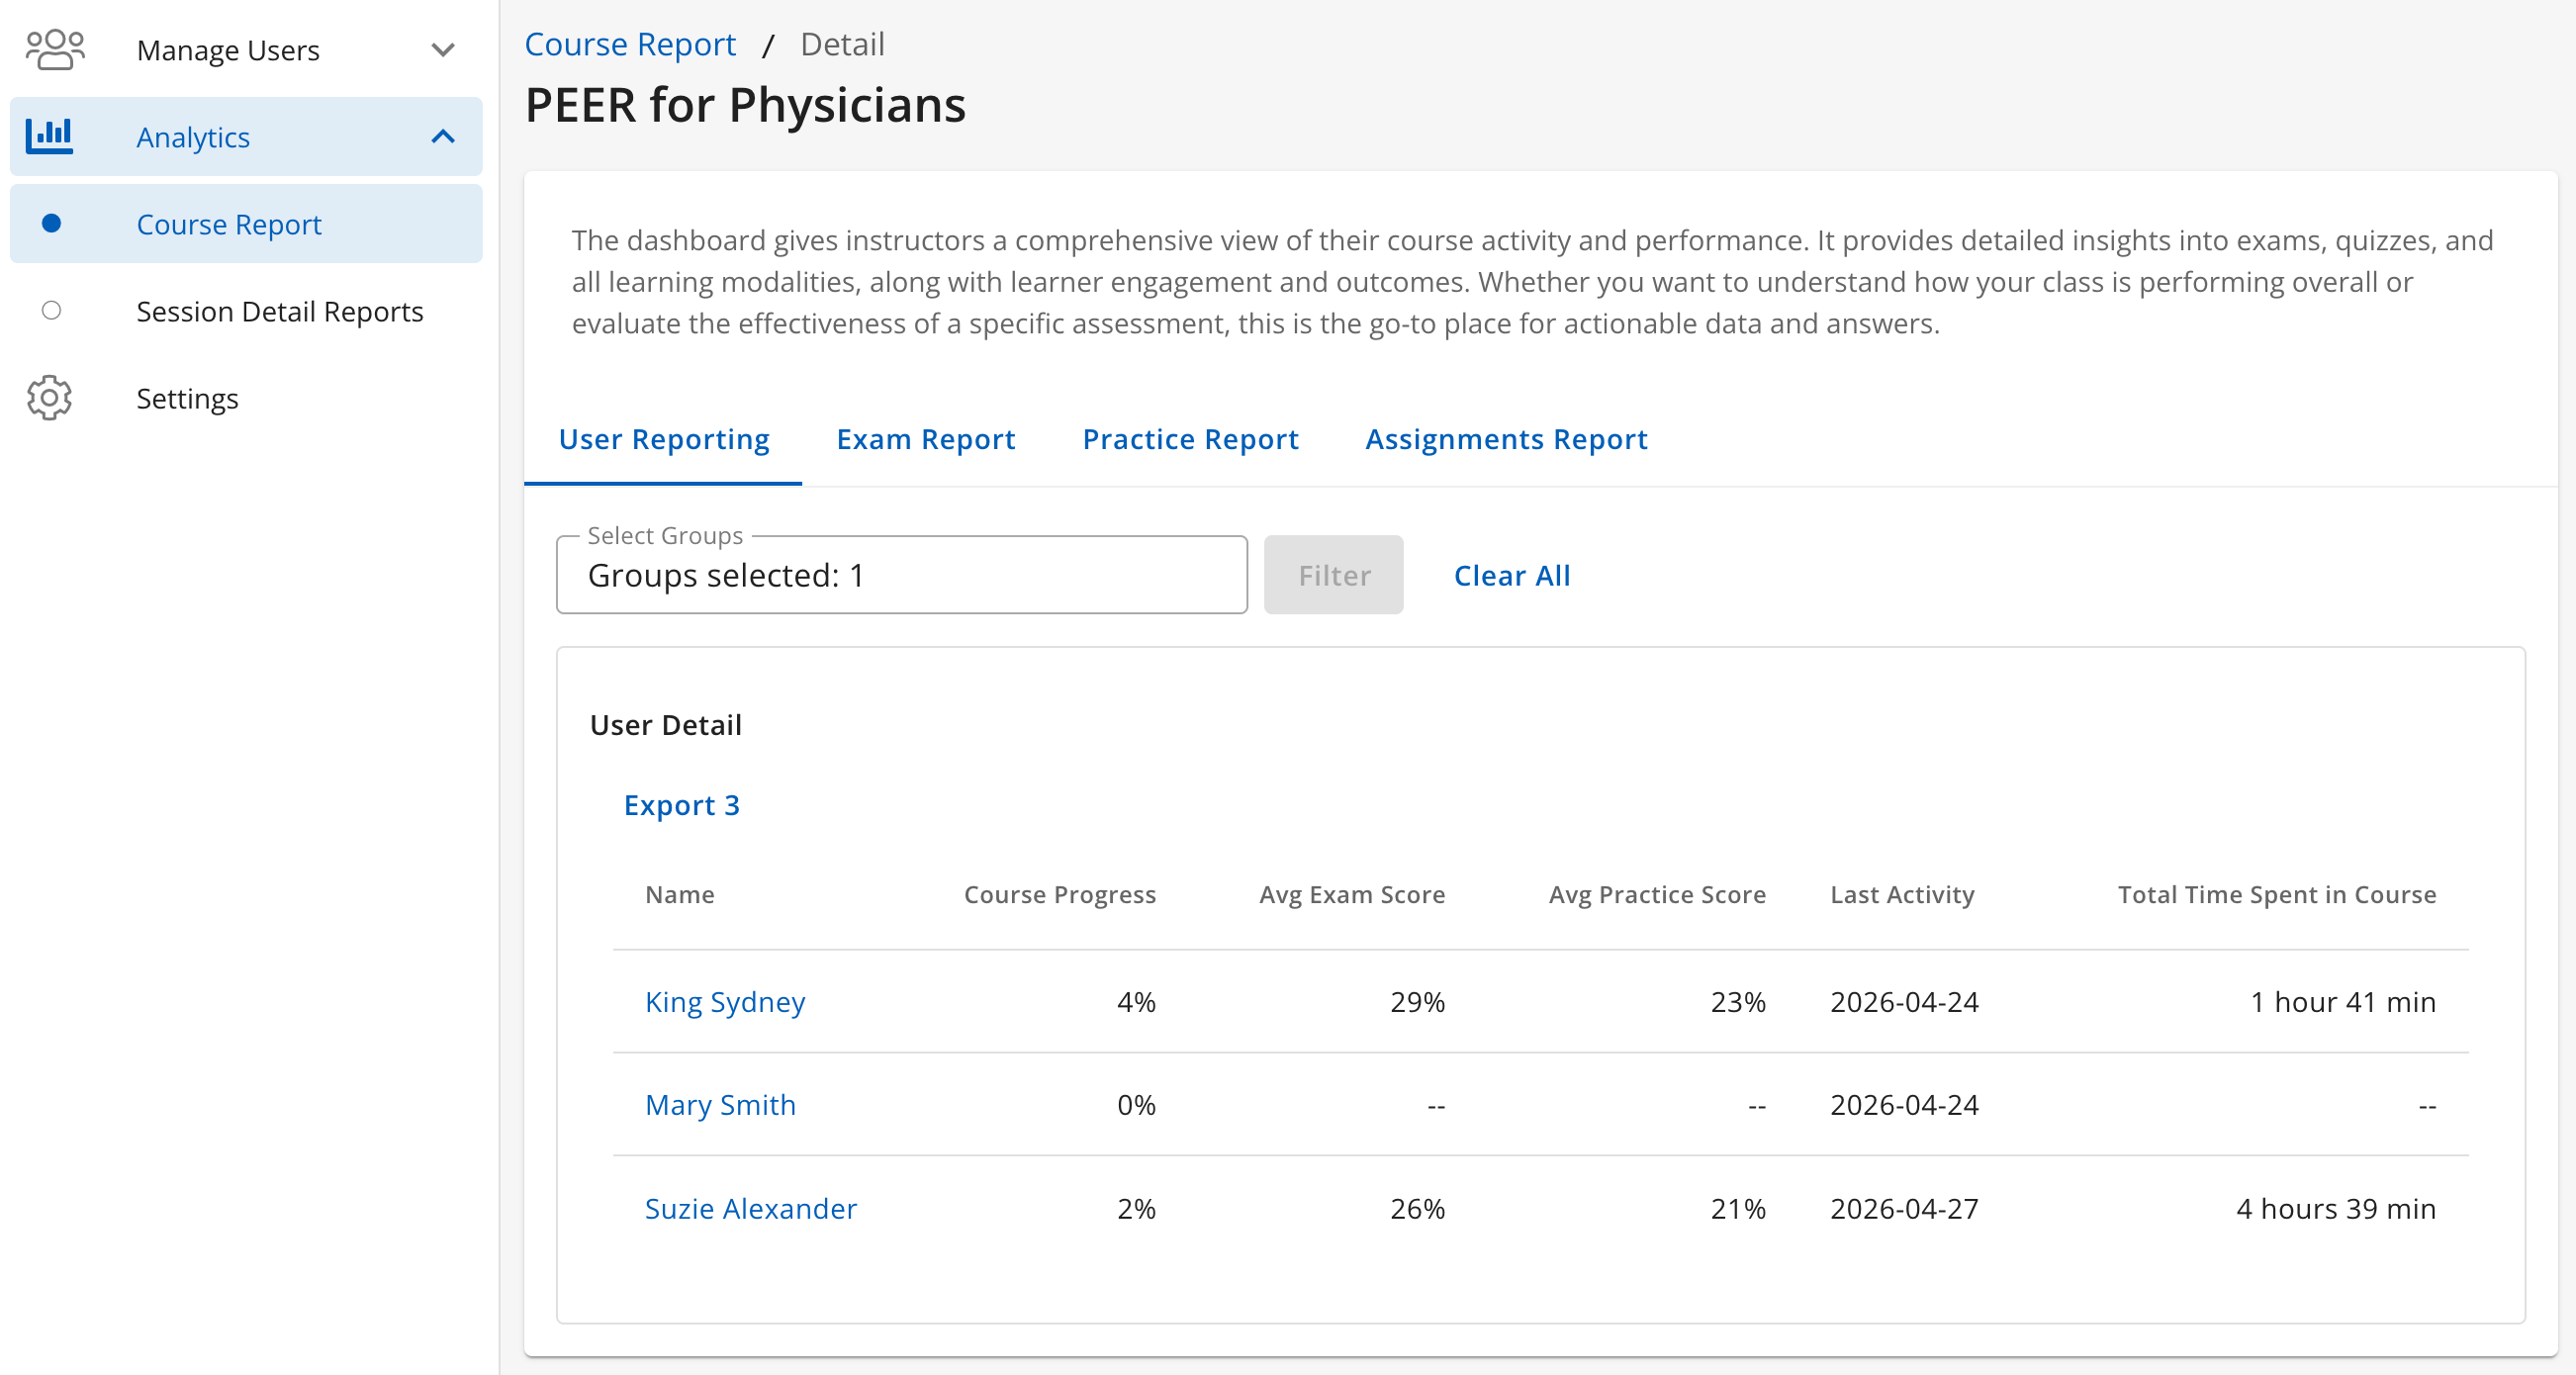
Task: Switch to the Exam Report tab
Action: pos(925,439)
